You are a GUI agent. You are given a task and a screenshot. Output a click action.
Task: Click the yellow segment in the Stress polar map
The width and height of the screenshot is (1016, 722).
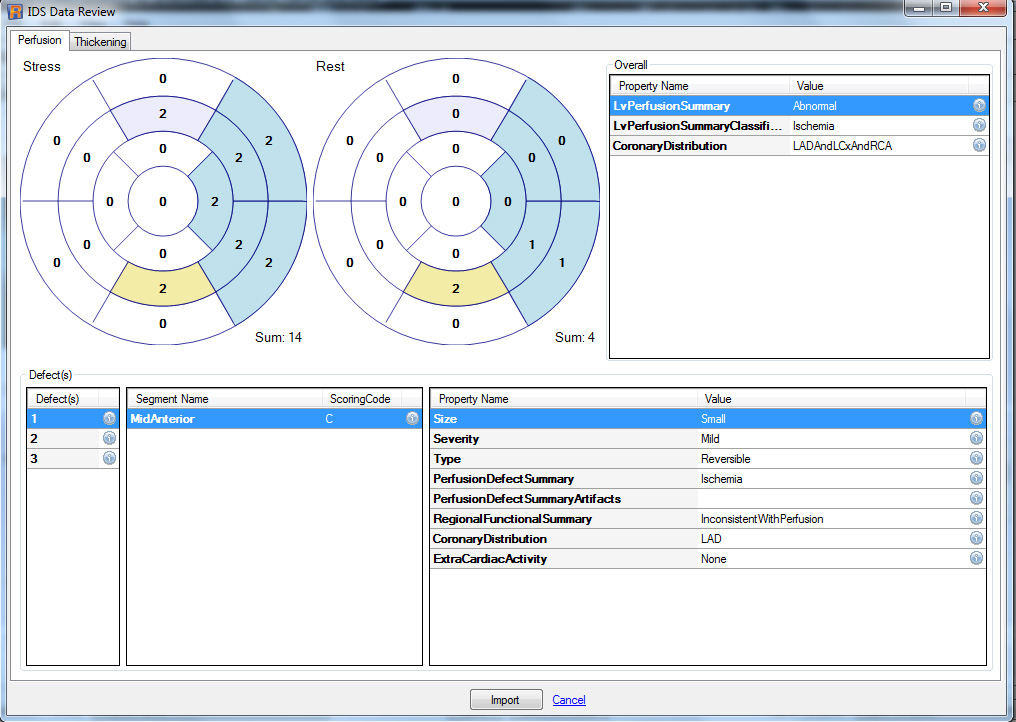[163, 286]
